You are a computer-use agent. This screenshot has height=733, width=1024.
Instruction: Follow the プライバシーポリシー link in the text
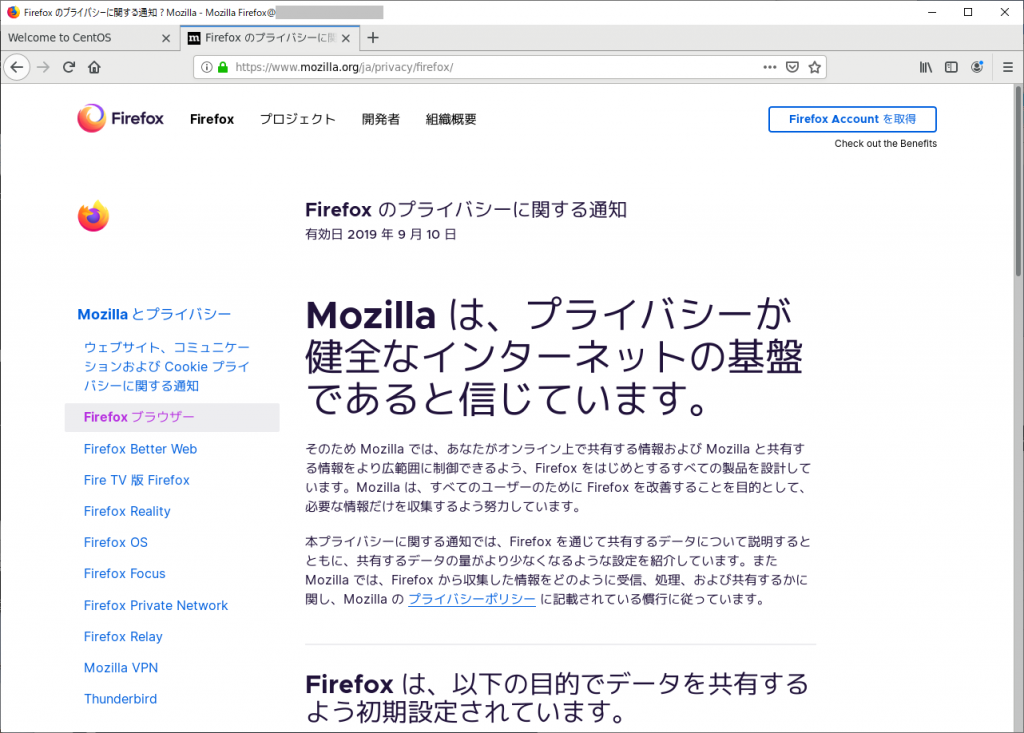[x=472, y=599]
